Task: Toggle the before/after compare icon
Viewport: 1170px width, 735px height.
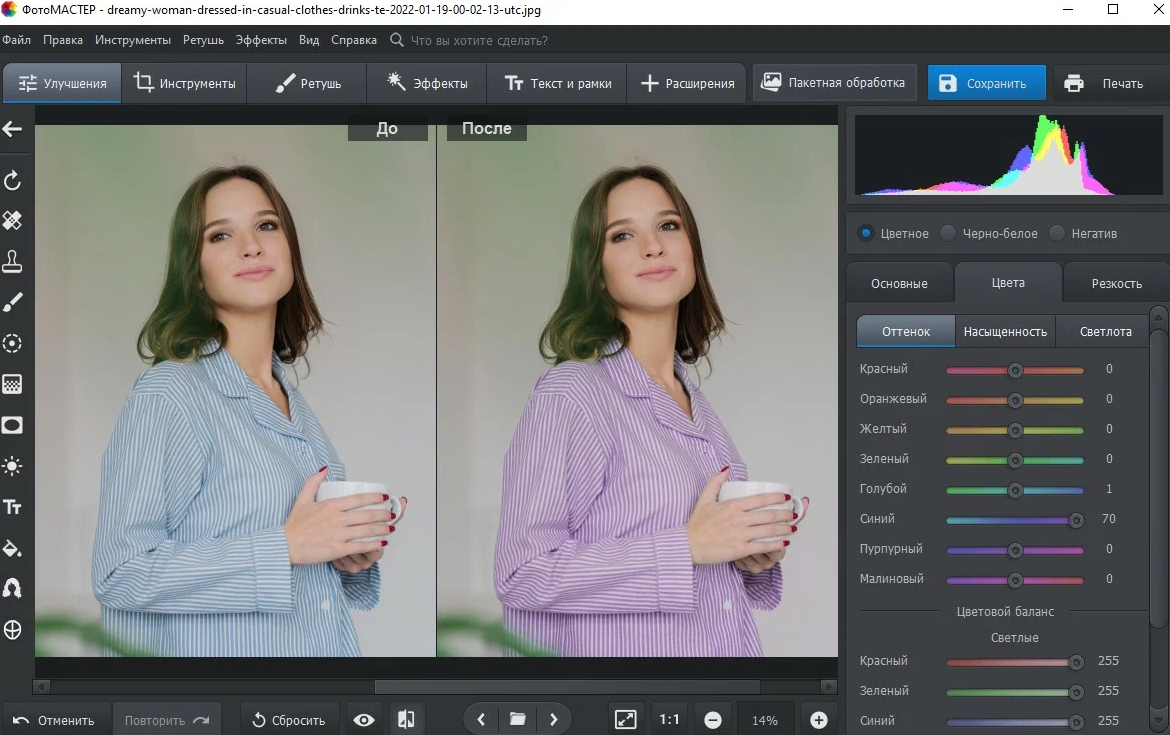Action: tap(406, 719)
